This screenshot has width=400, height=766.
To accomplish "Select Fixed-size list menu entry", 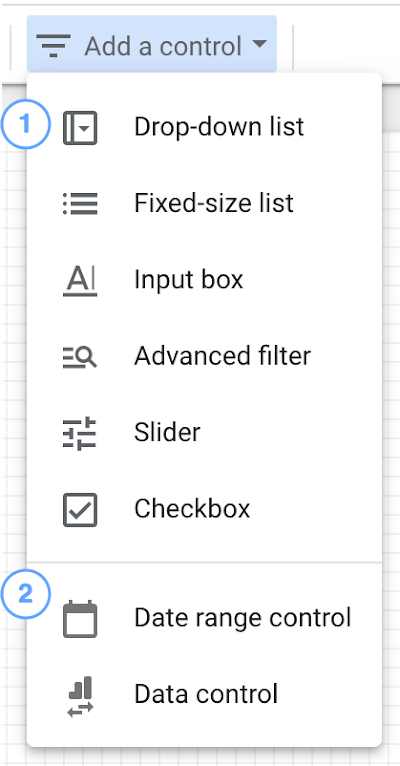I will [204, 204].
